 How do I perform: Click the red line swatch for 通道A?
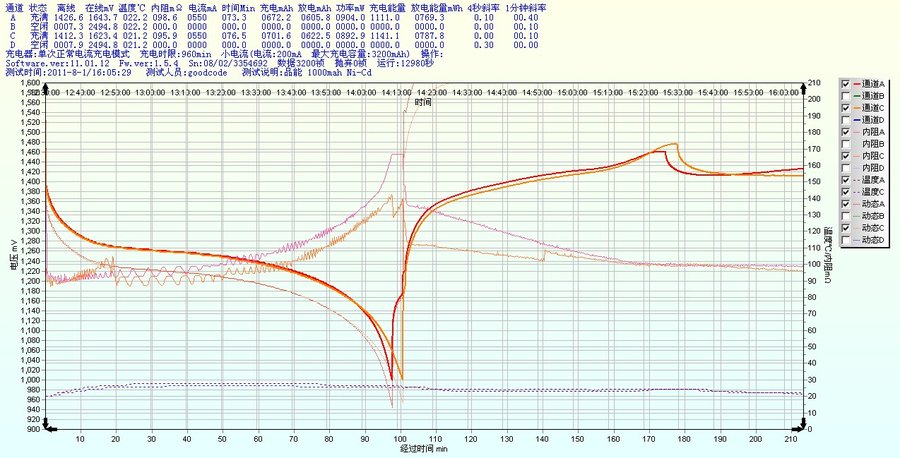[857, 83]
